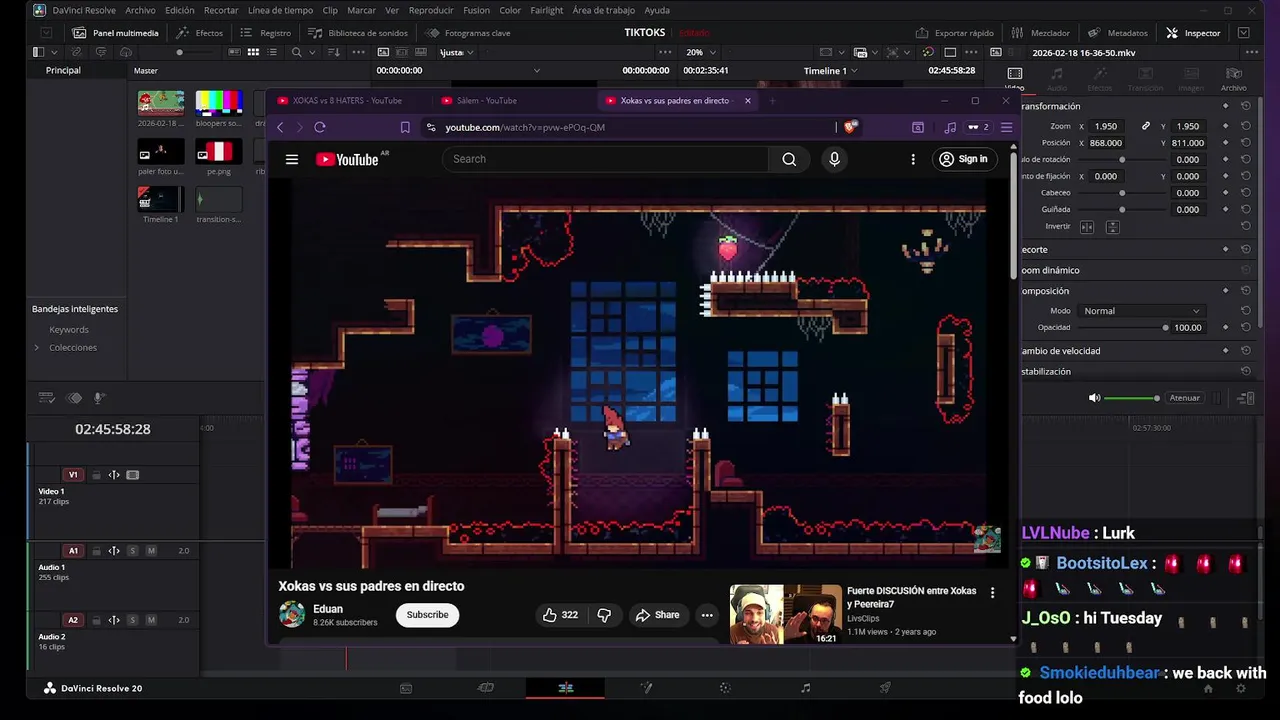1280x720 pixels.
Task: Reset the Transformación section
Action: click(1246, 106)
